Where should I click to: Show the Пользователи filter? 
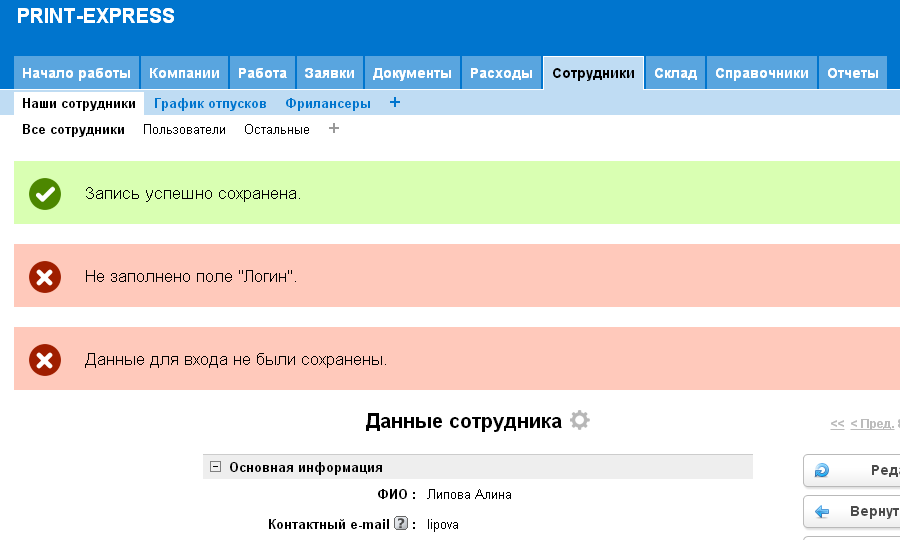(184, 130)
